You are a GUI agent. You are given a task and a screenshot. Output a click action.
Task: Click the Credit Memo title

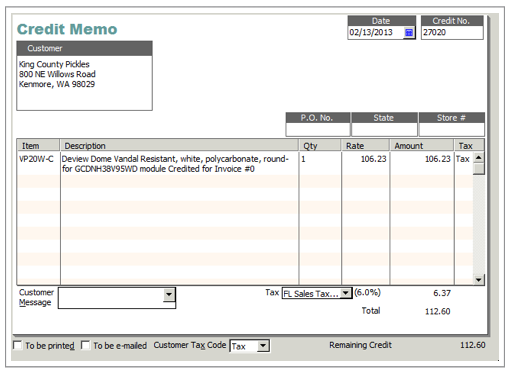tap(67, 29)
